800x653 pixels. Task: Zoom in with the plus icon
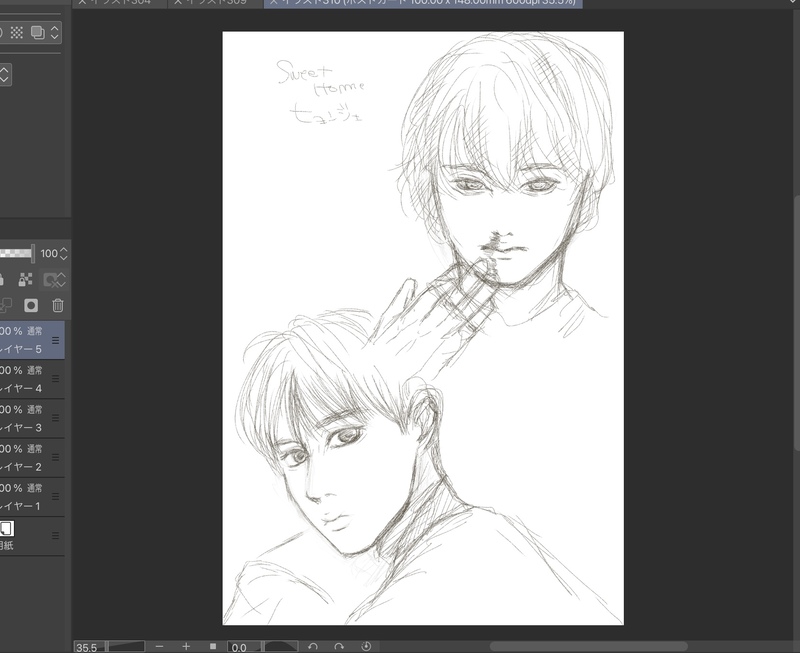click(186, 646)
